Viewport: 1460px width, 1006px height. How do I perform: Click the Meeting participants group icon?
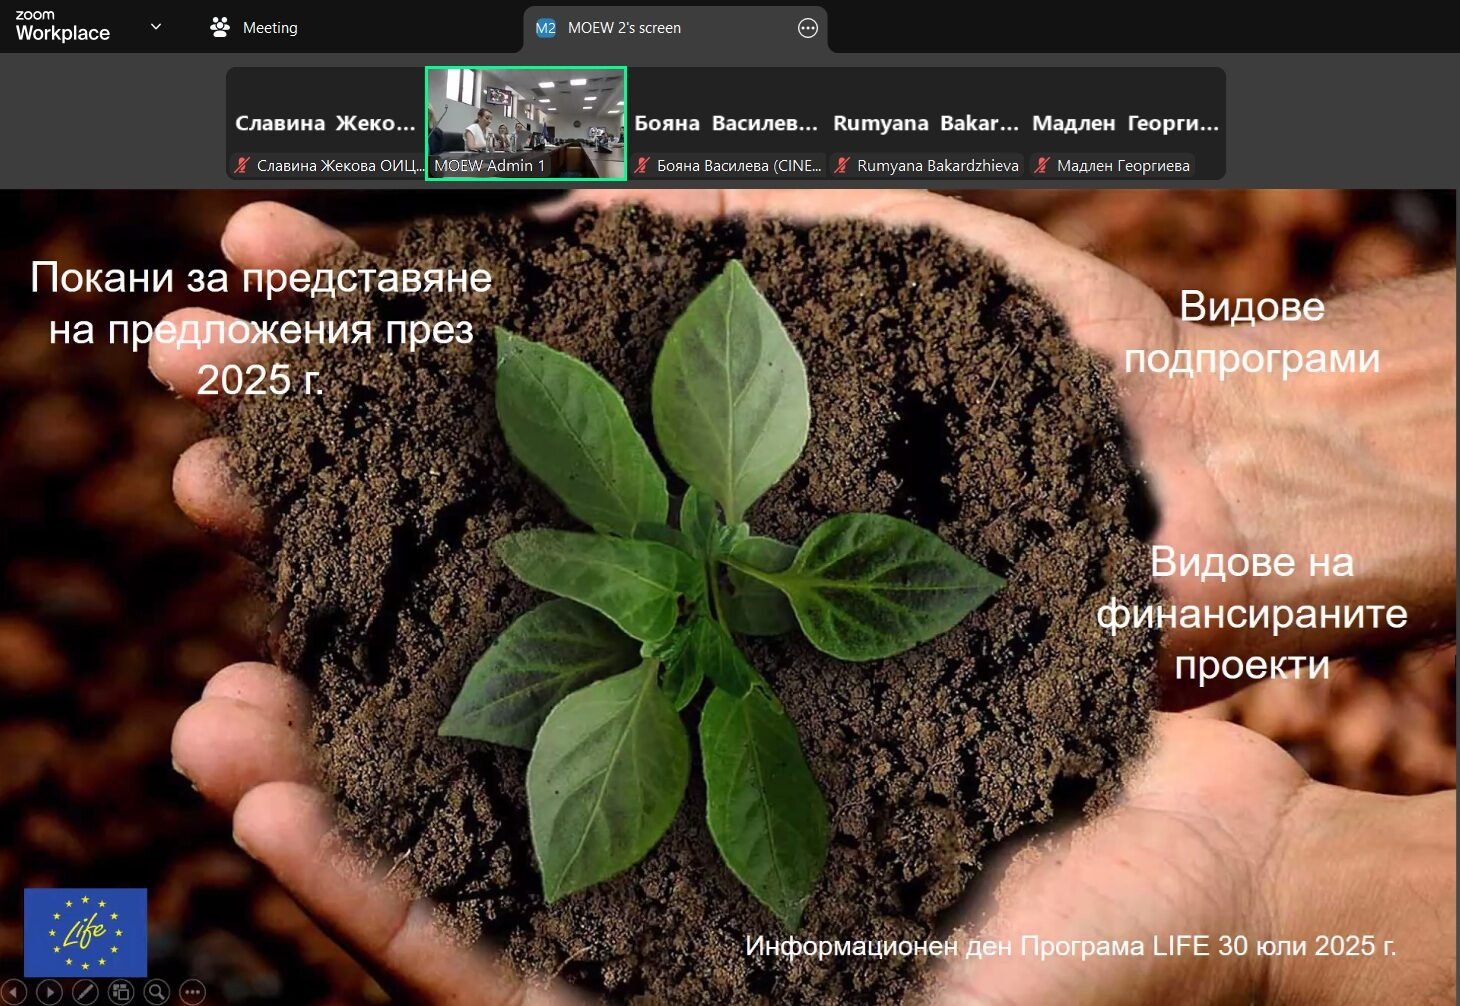click(220, 28)
